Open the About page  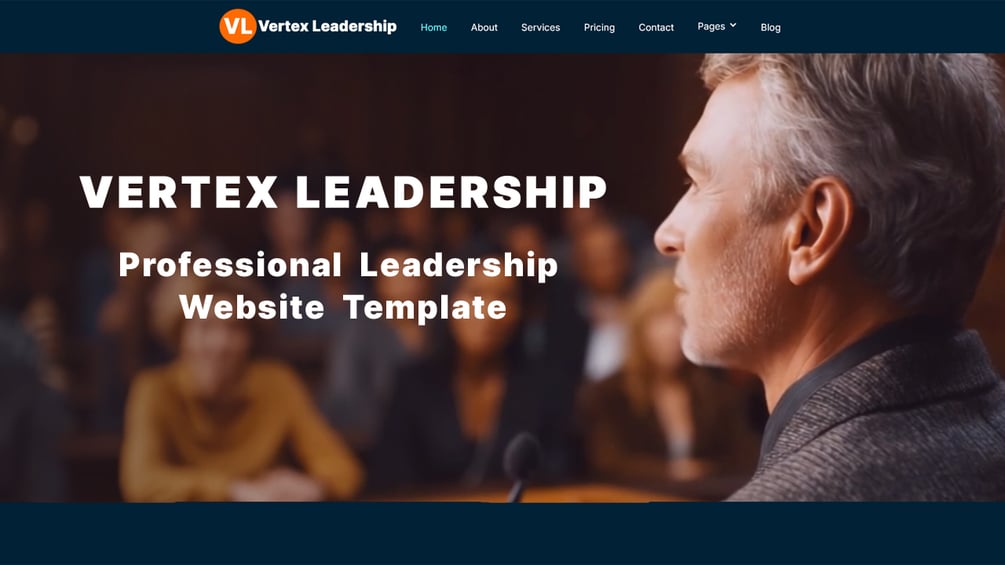484,28
